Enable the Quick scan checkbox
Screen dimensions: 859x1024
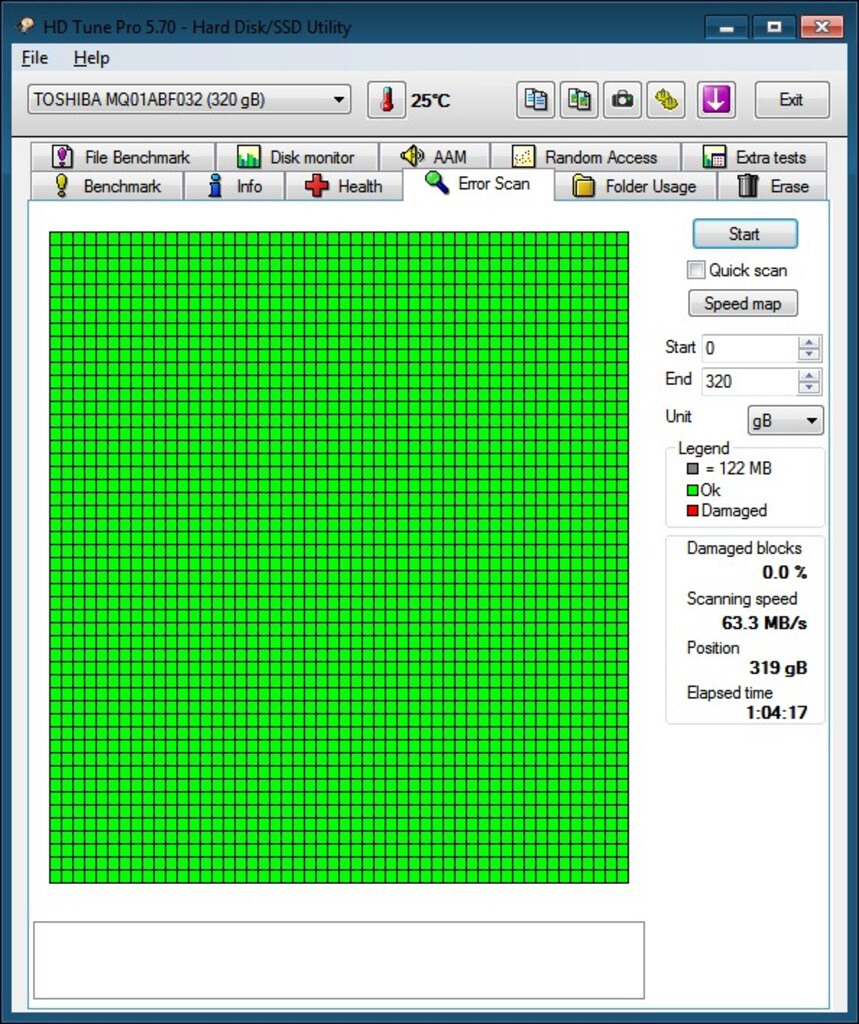pyautogui.click(x=696, y=270)
